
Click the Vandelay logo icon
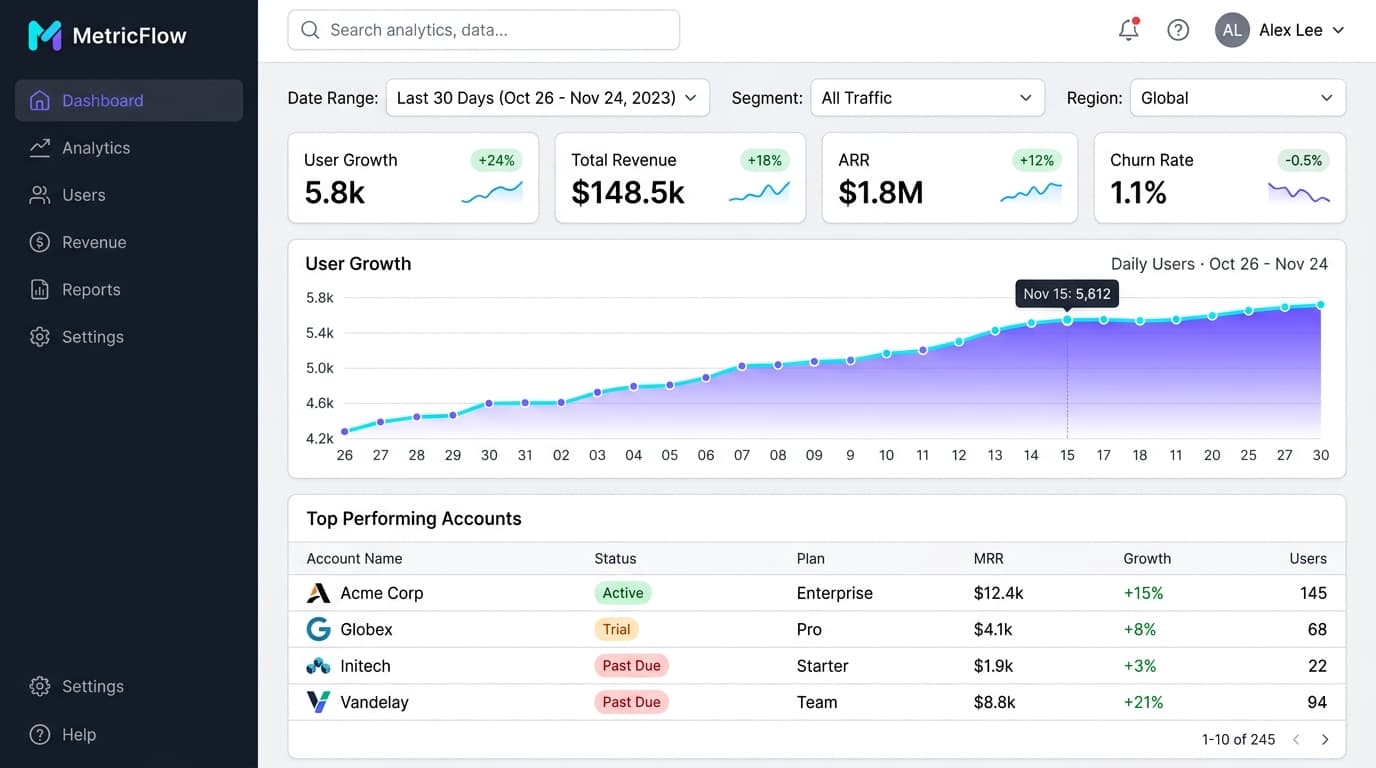318,702
